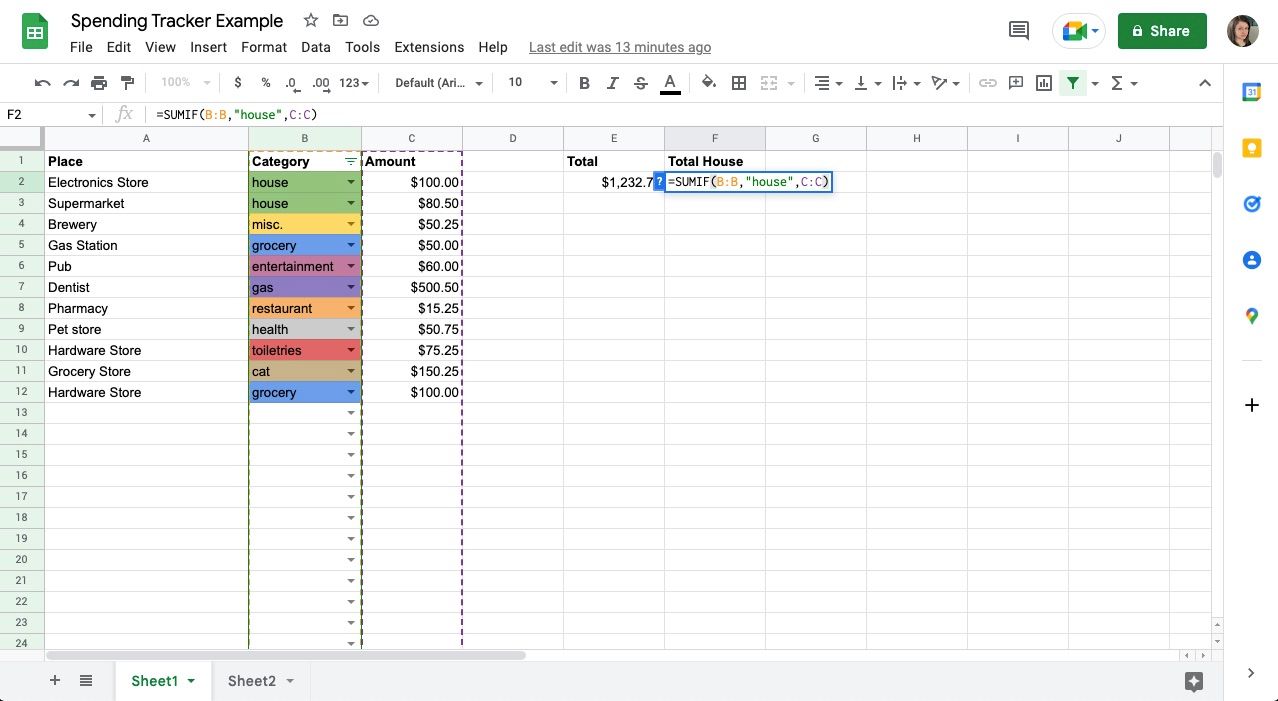Open the Data menu
Screen dimensions: 1278x701
click(x=316, y=47)
